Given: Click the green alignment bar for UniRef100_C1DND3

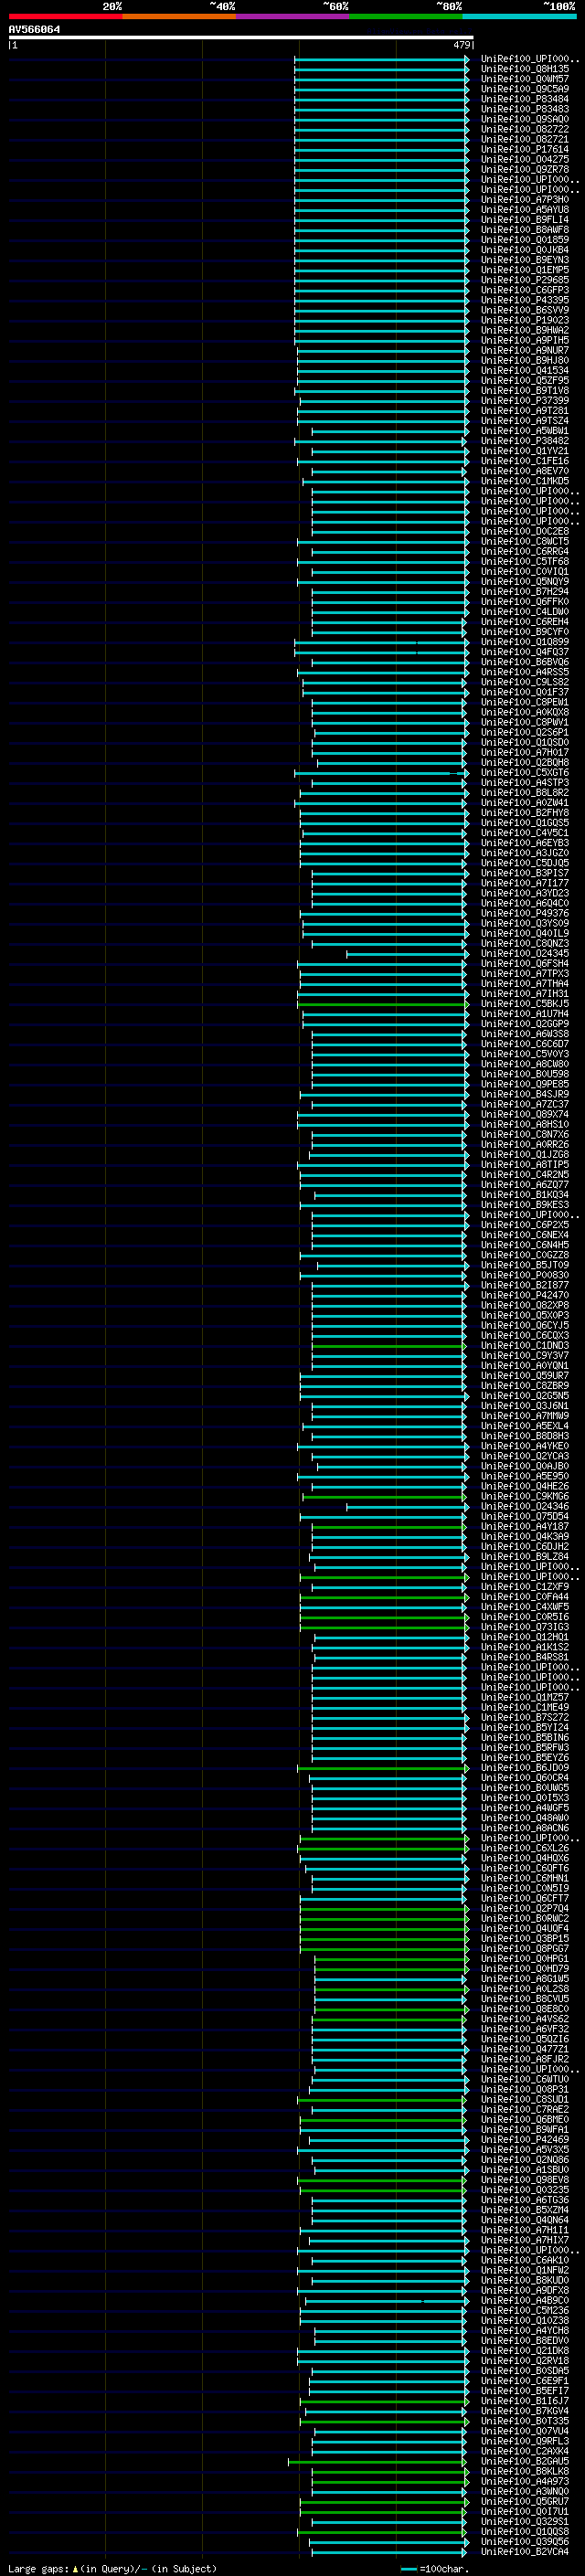Looking at the screenshot, I should click(x=388, y=1346).
